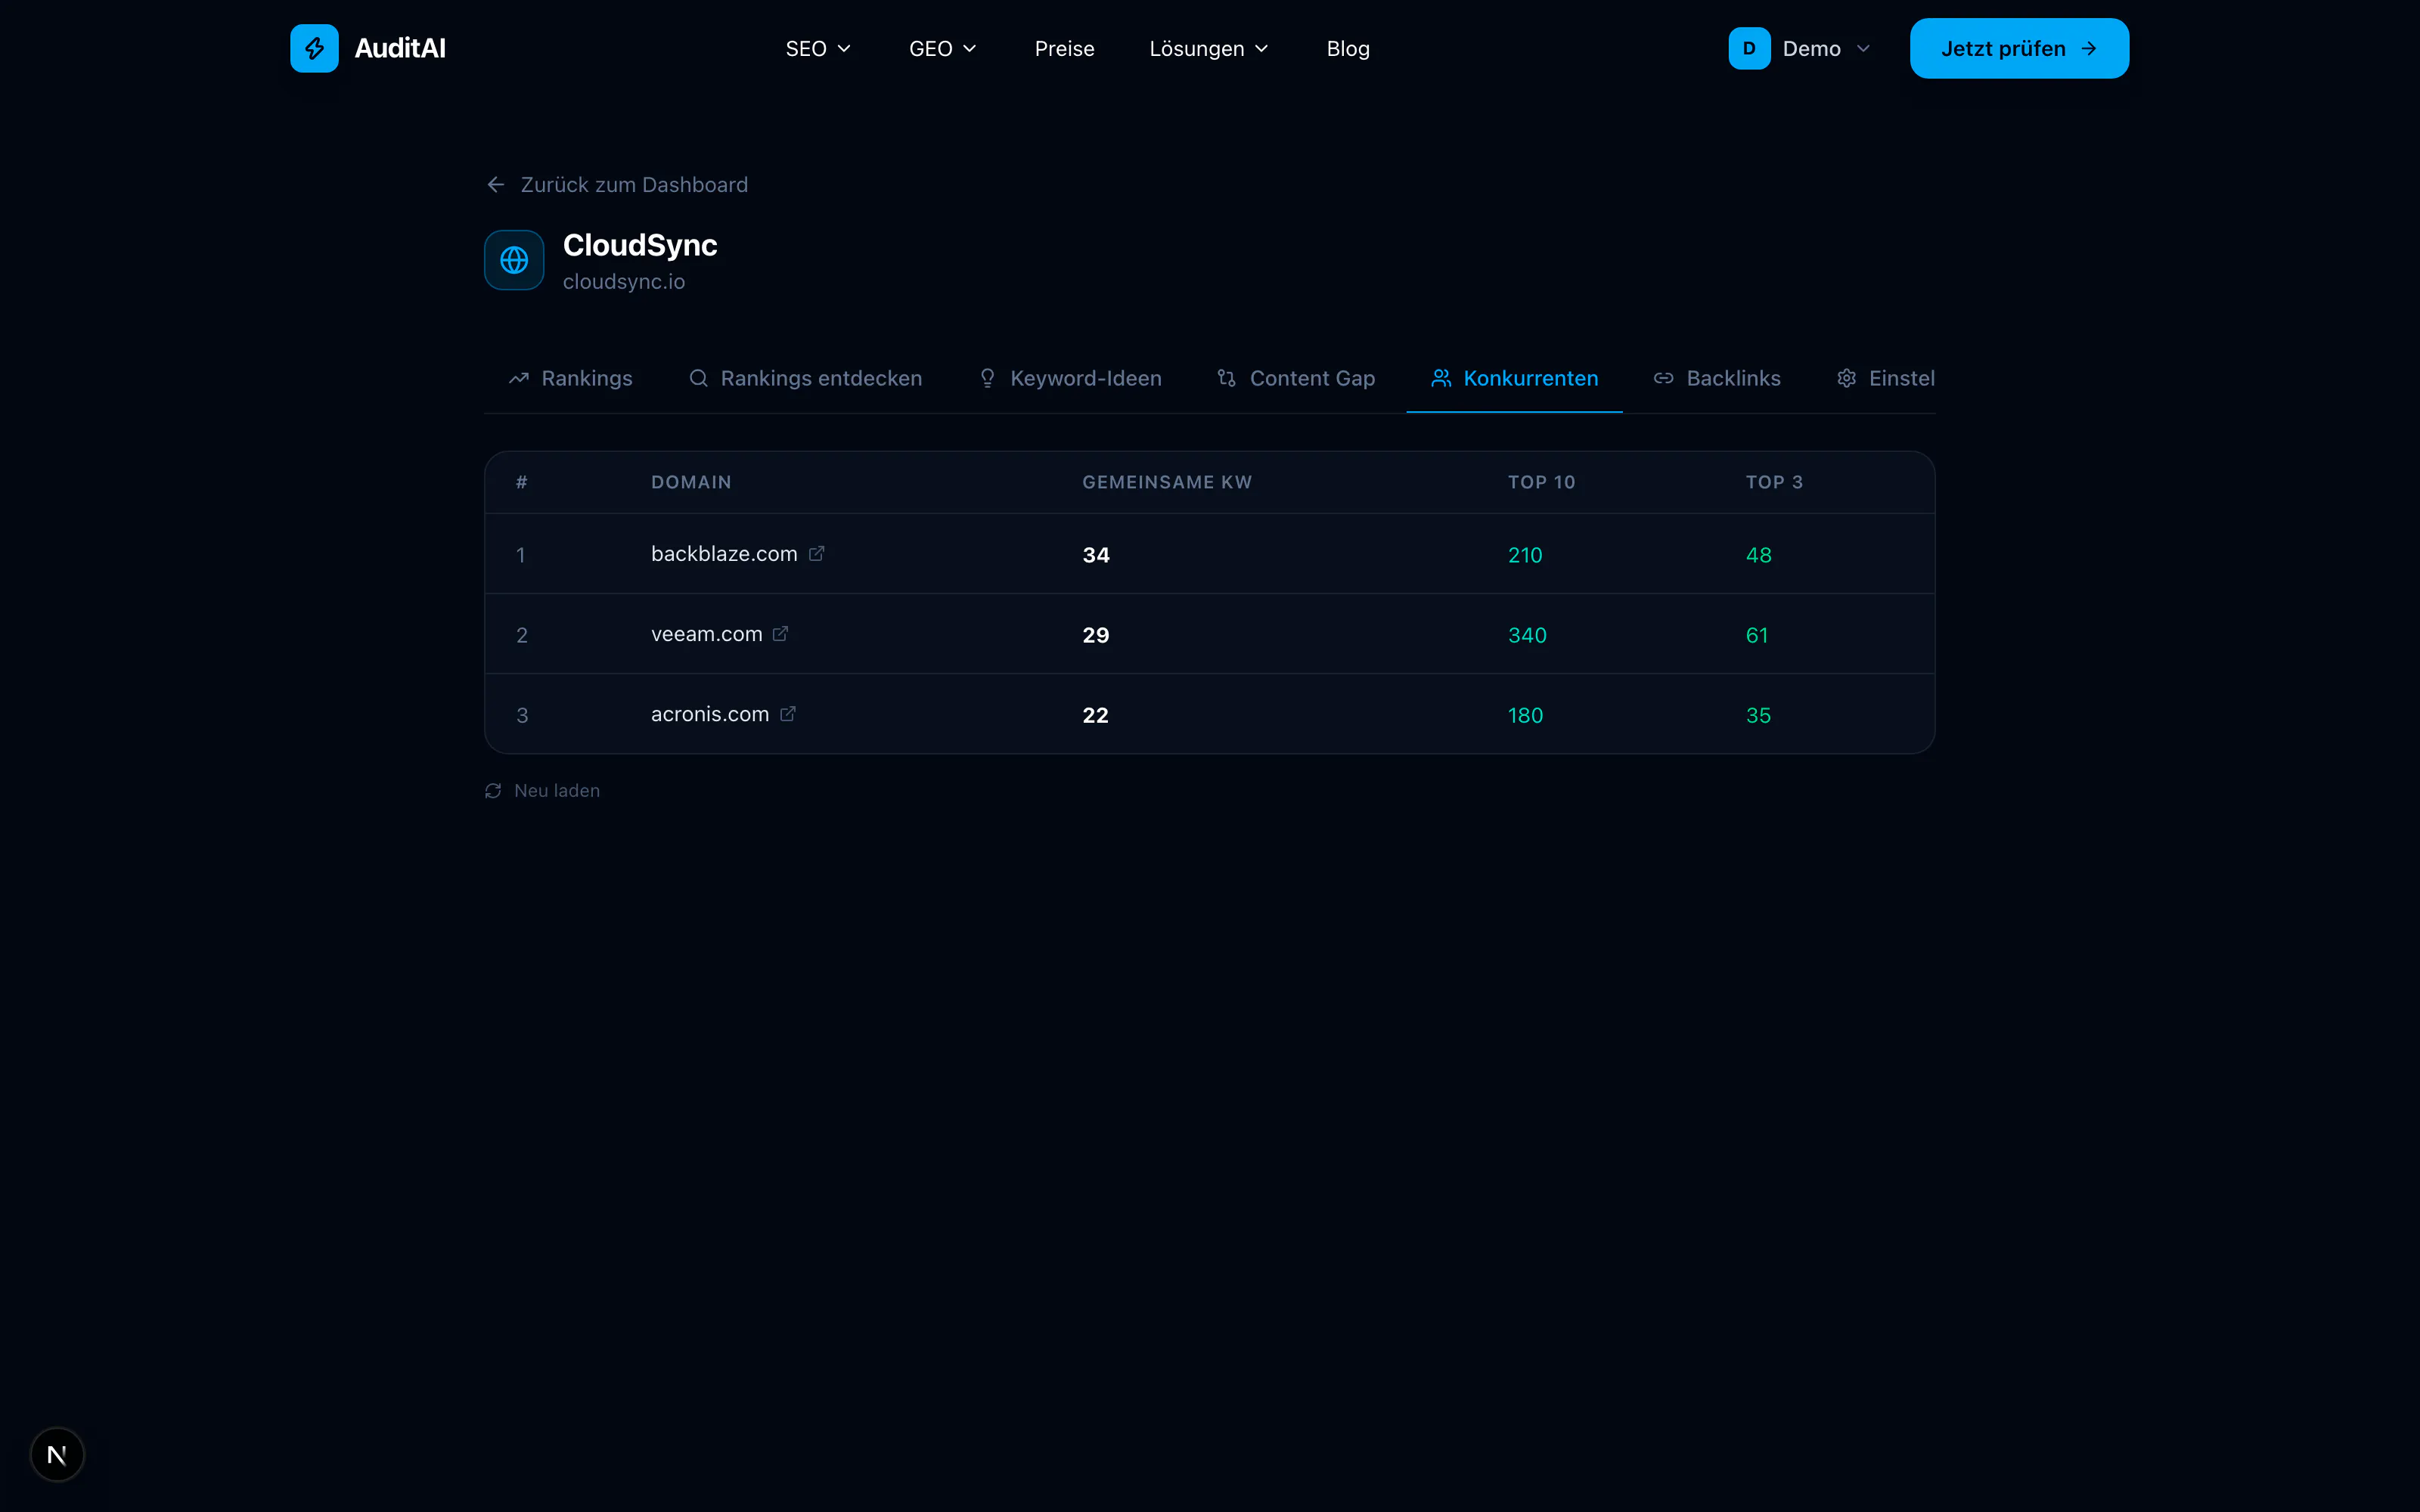Click the TOP 3 column header

pyautogui.click(x=1774, y=482)
